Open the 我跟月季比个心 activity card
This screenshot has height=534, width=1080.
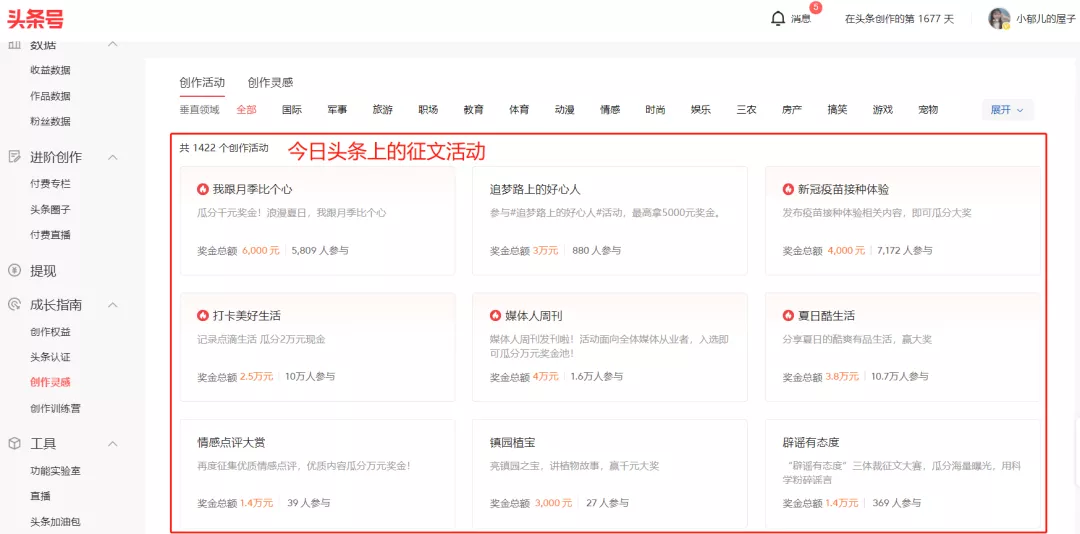point(317,220)
